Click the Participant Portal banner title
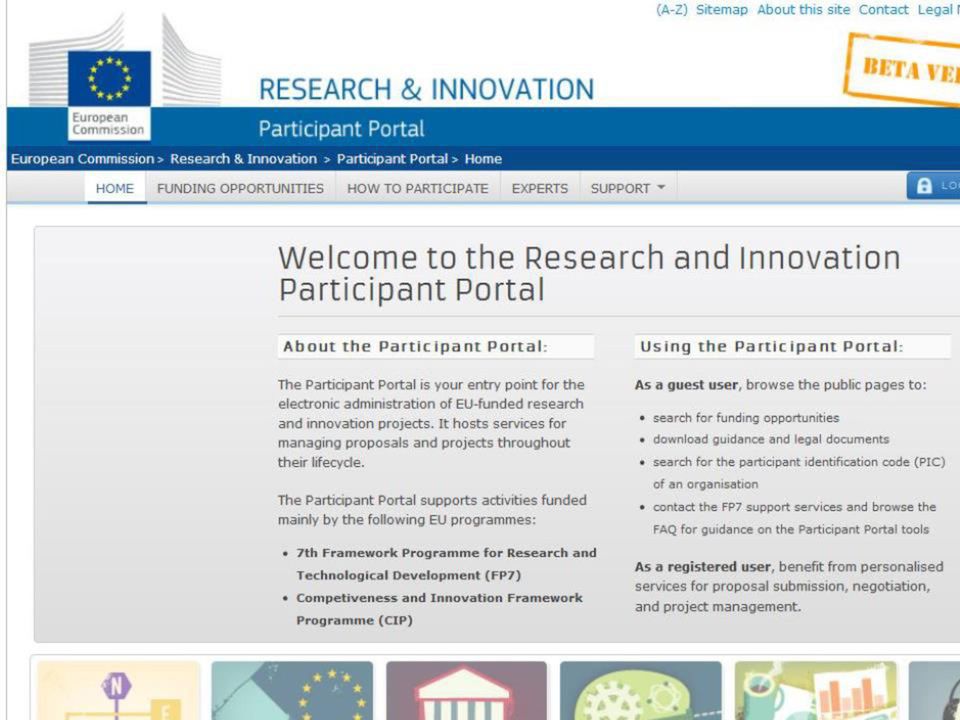Screen dimensions: 960x720 point(342,129)
